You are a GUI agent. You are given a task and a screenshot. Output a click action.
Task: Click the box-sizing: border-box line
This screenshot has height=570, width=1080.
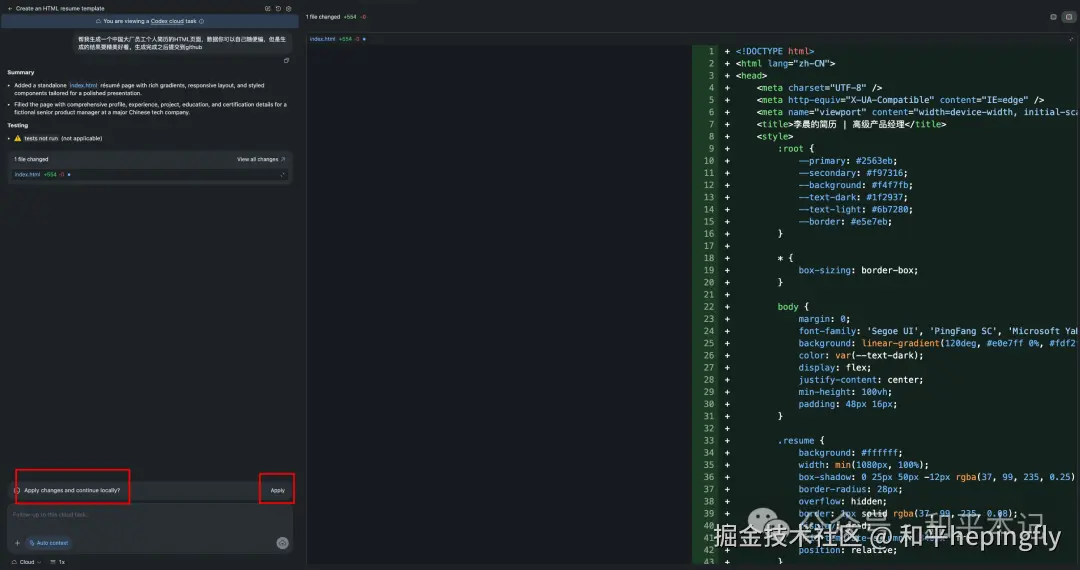click(x=858, y=270)
